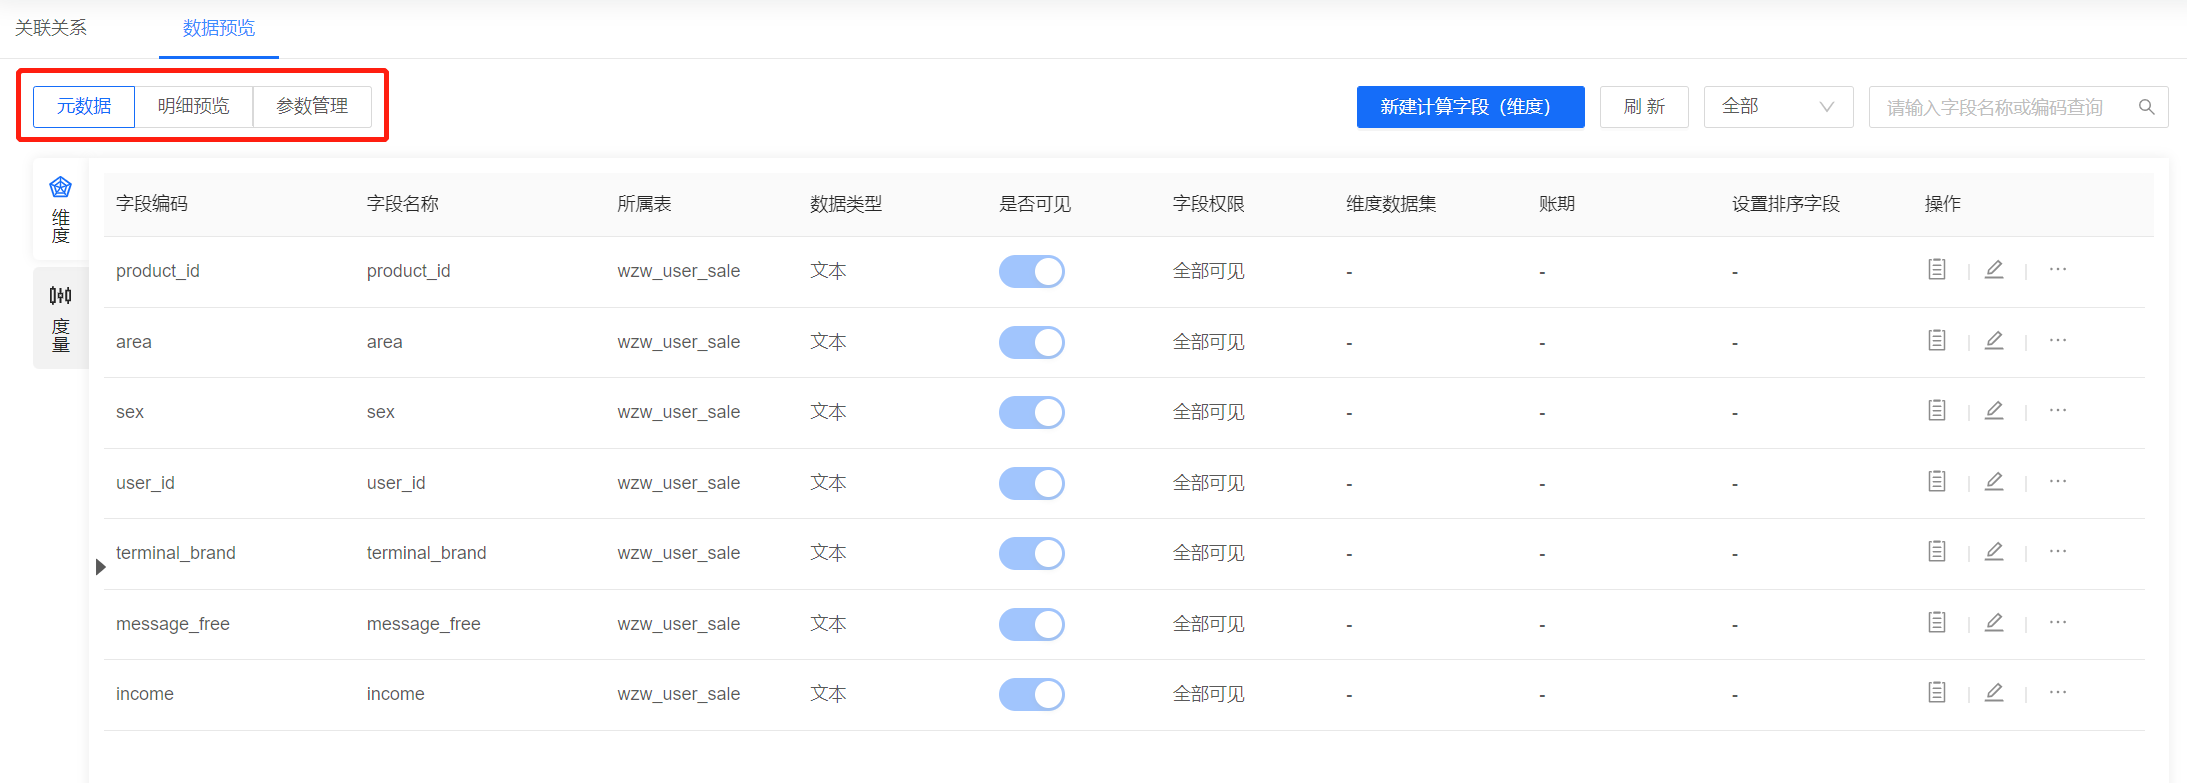Toggle visibility switch for area

click(1032, 342)
